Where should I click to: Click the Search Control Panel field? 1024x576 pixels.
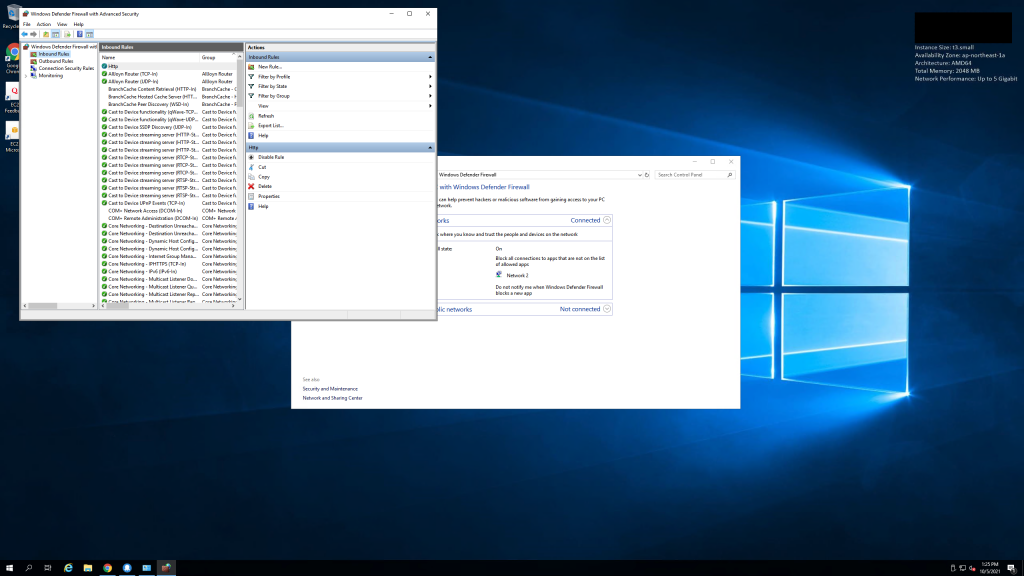point(694,175)
